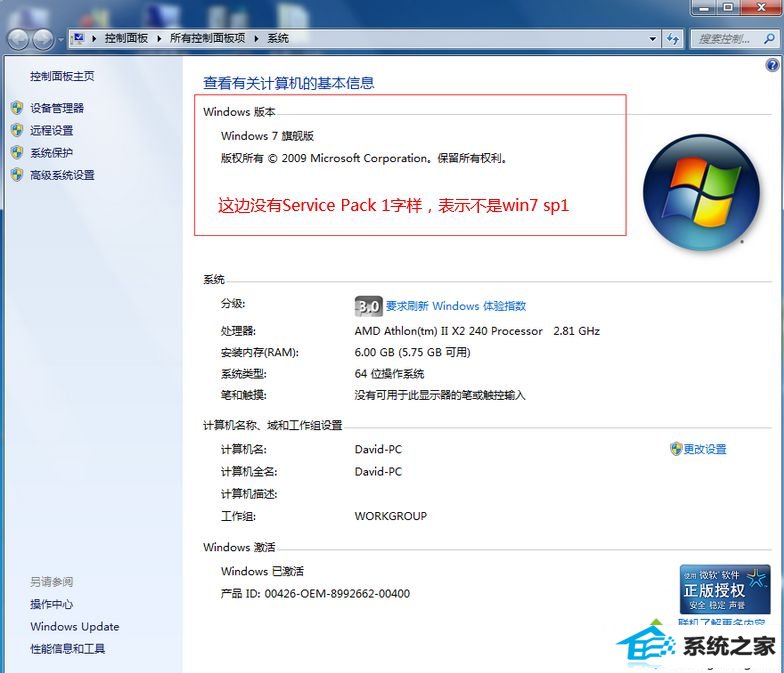
Task: Click WORKGROUP value text
Action: click(390, 516)
